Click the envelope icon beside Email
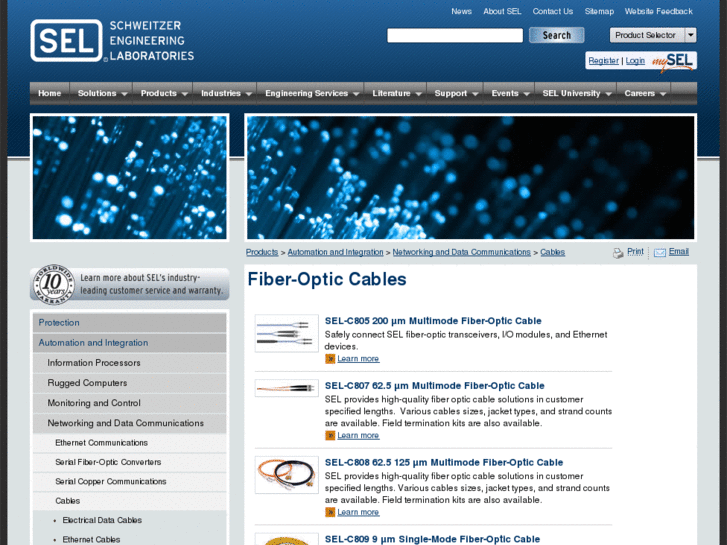Viewport: 727px width, 545px height. coord(660,252)
